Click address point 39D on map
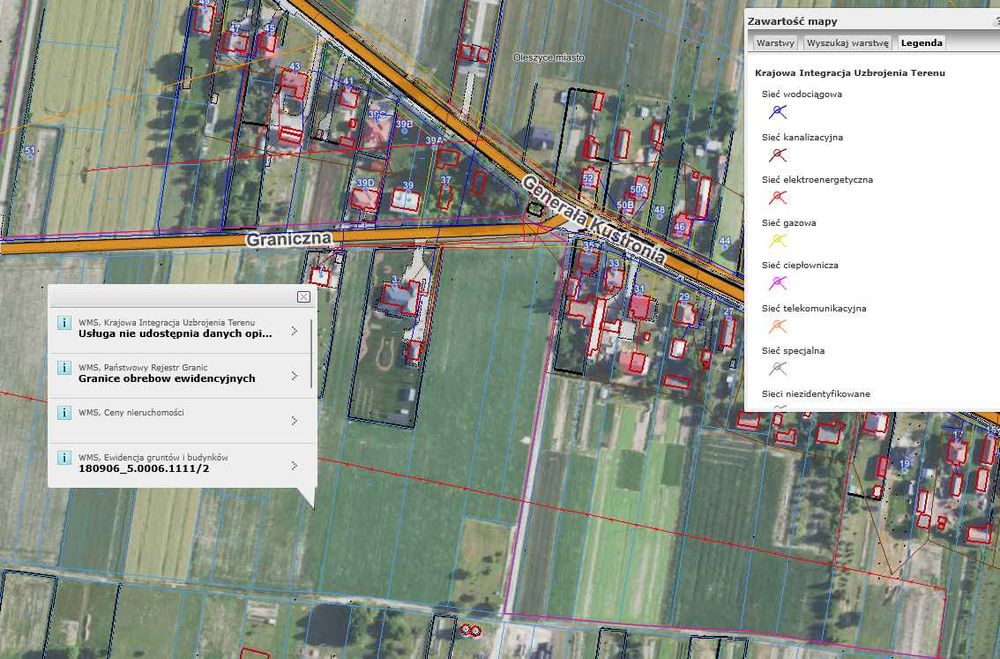 365,183
